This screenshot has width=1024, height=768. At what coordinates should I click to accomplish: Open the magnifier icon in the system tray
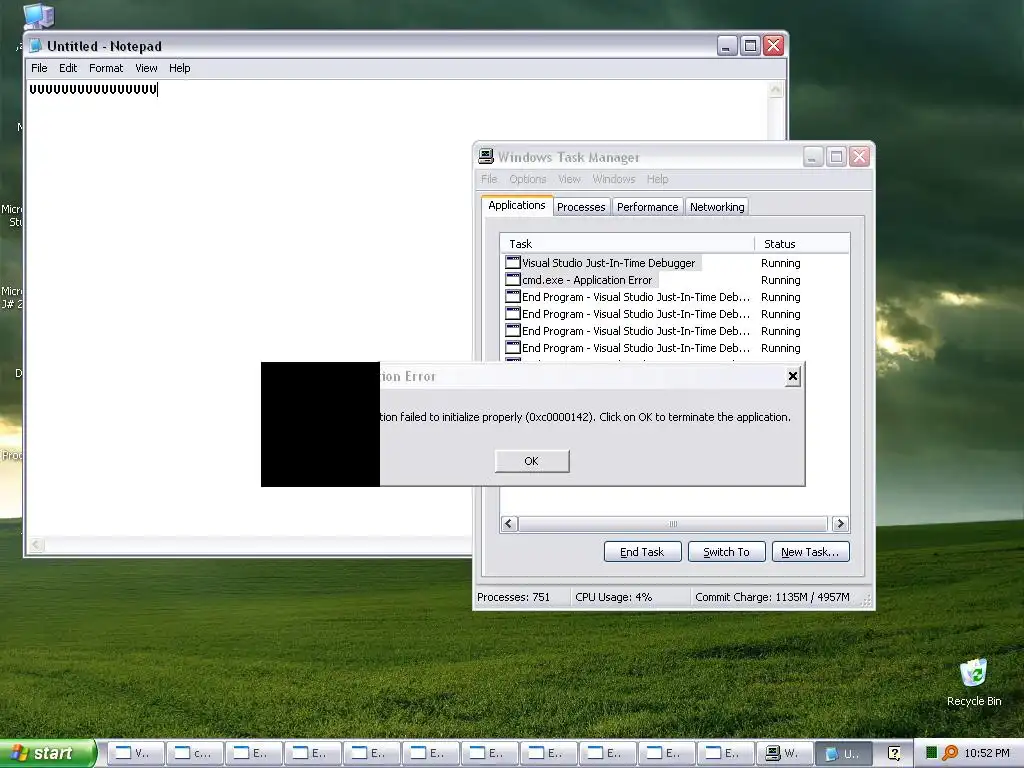click(950, 753)
